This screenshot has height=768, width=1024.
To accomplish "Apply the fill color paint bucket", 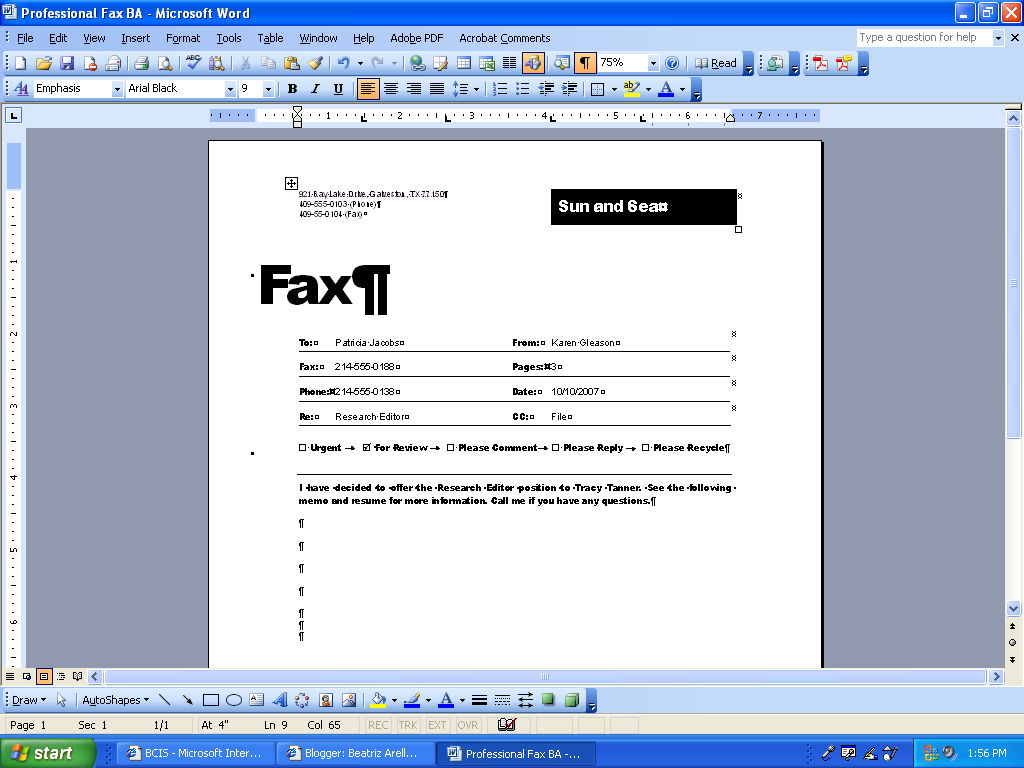I will (378, 700).
